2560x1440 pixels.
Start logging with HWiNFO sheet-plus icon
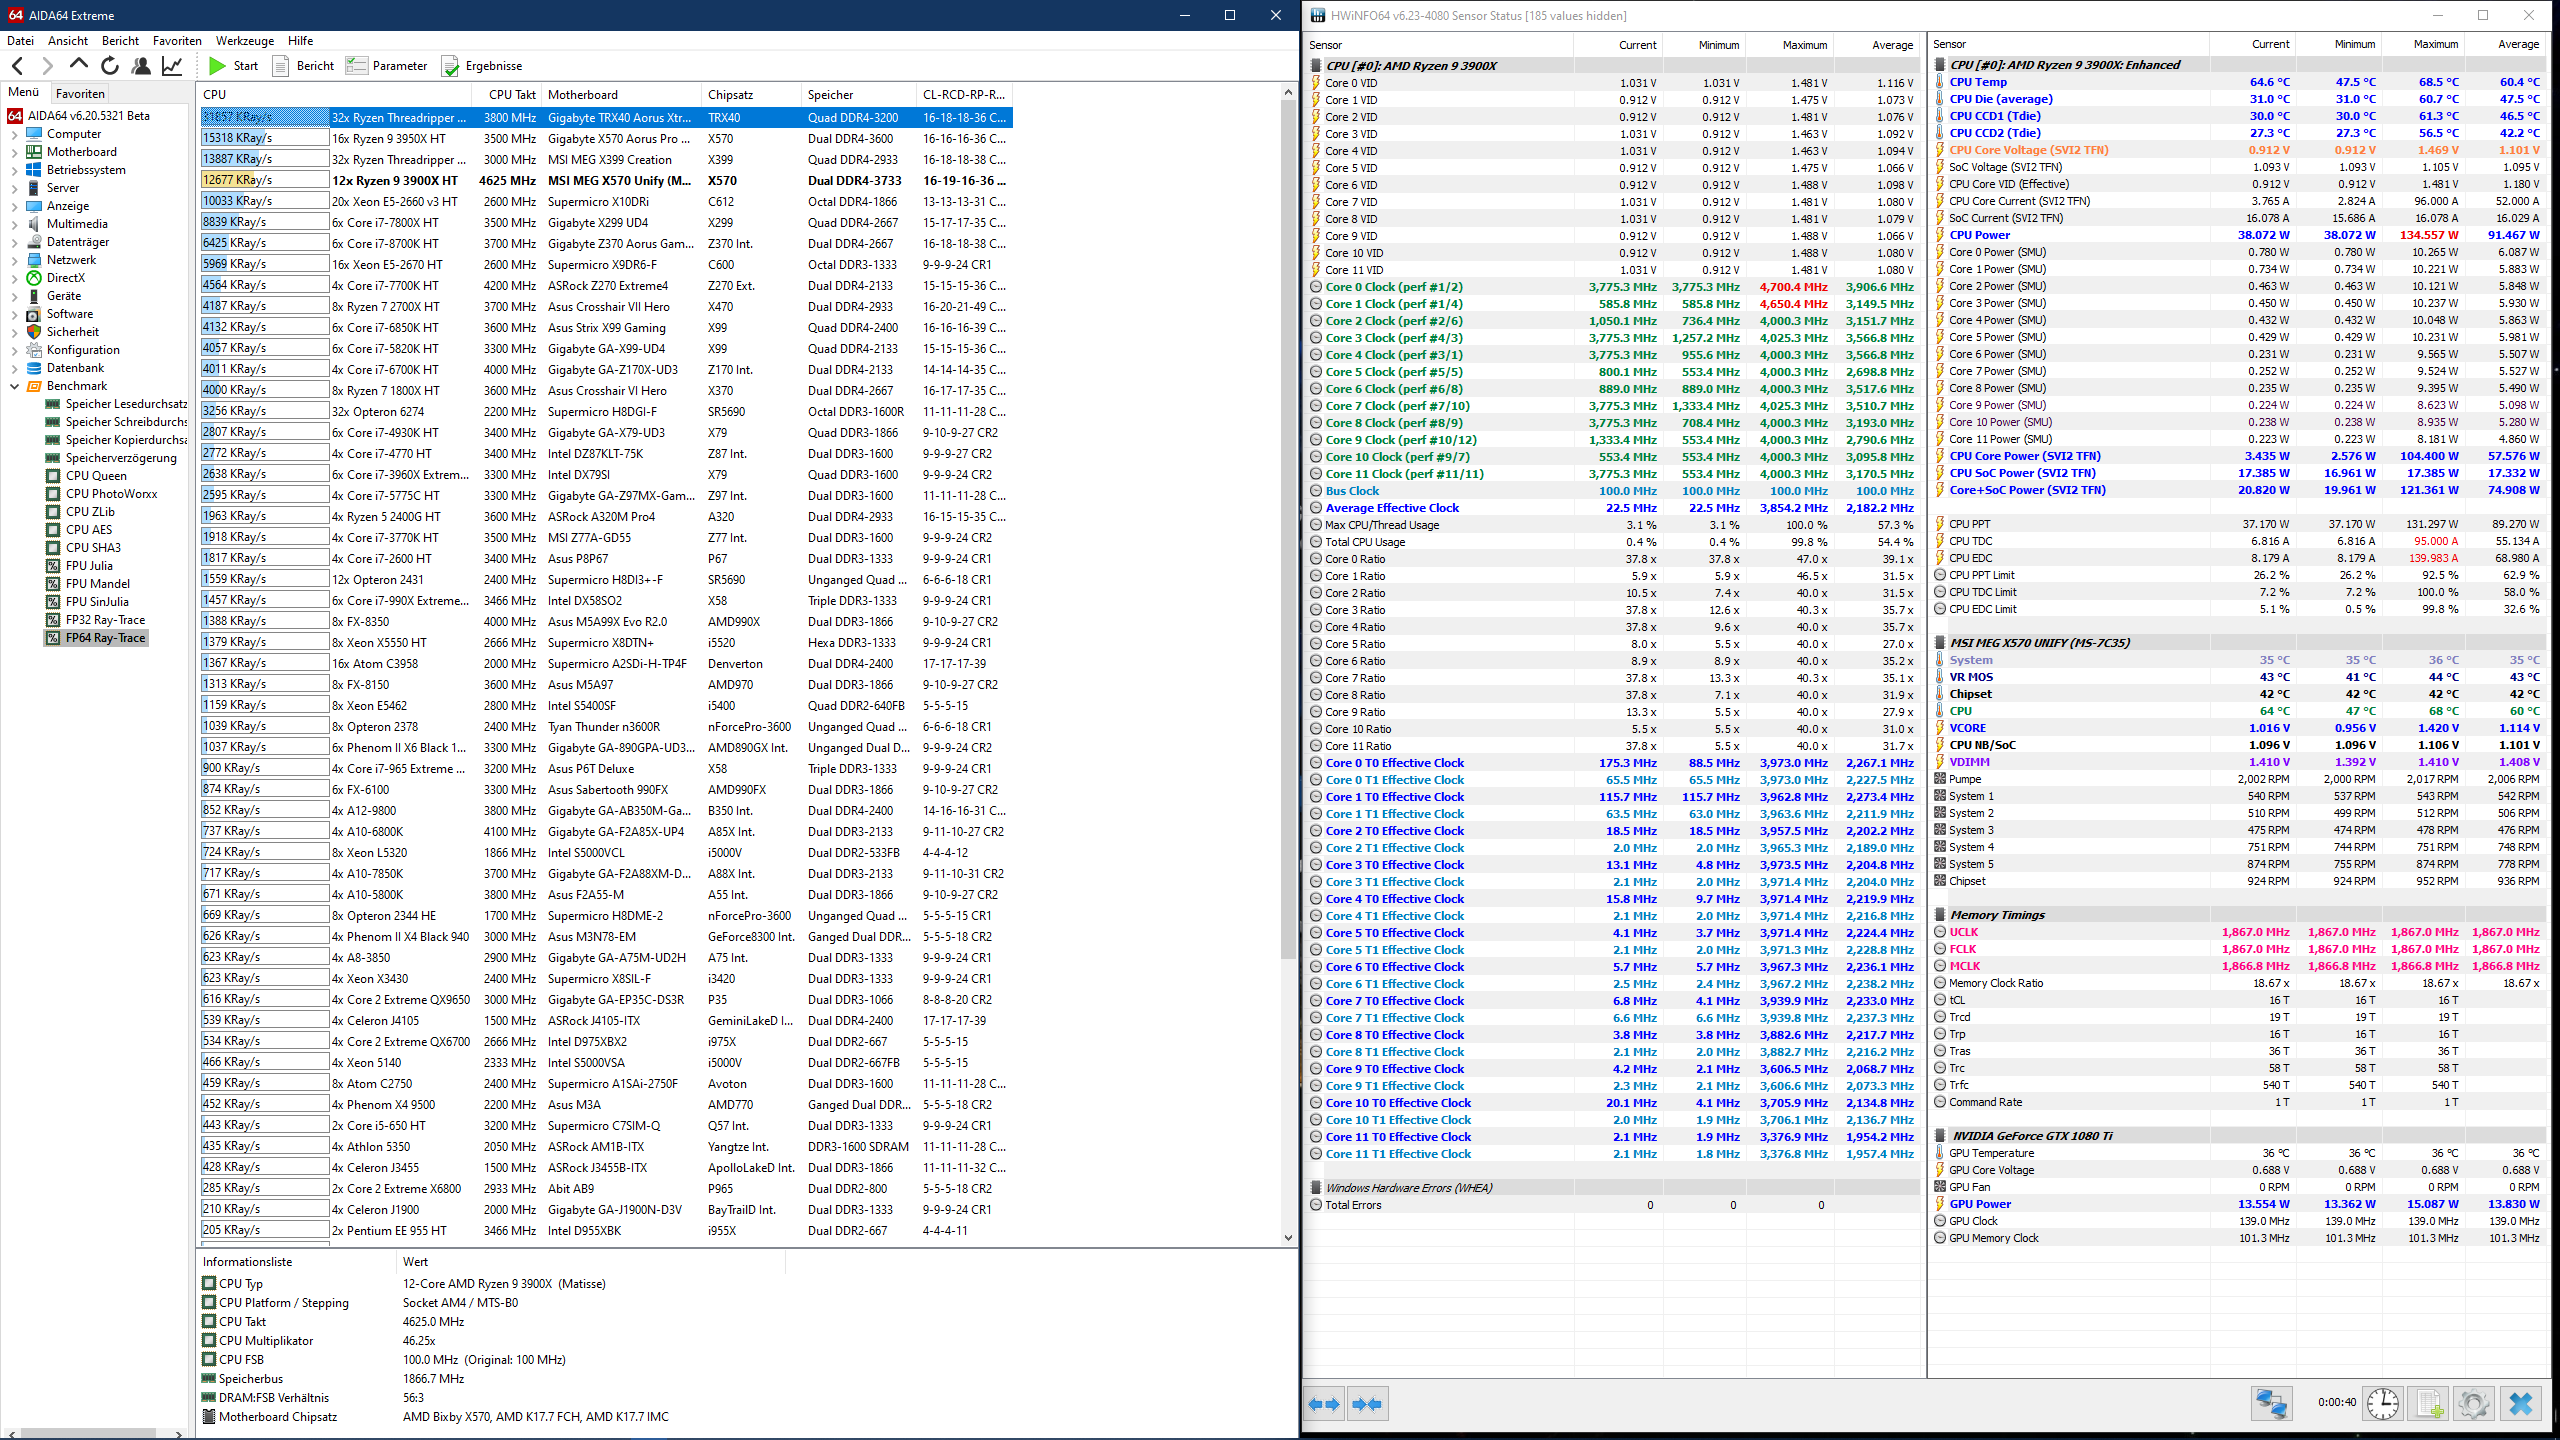click(x=2429, y=1403)
